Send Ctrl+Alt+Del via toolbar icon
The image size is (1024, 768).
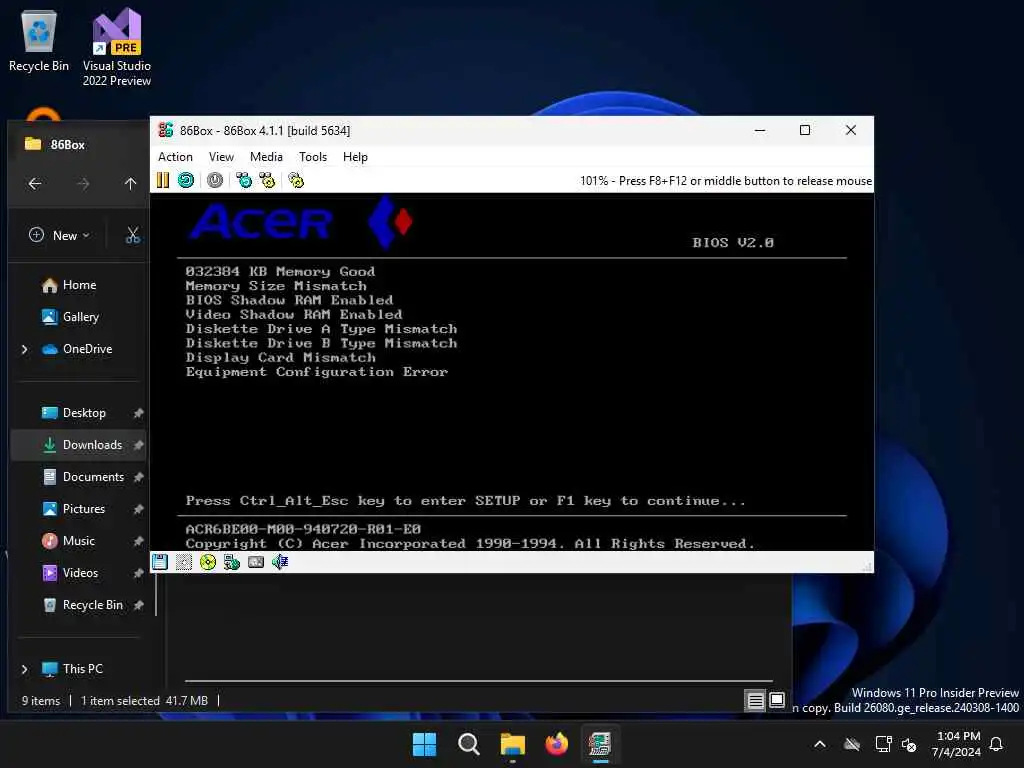click(244, 180)
